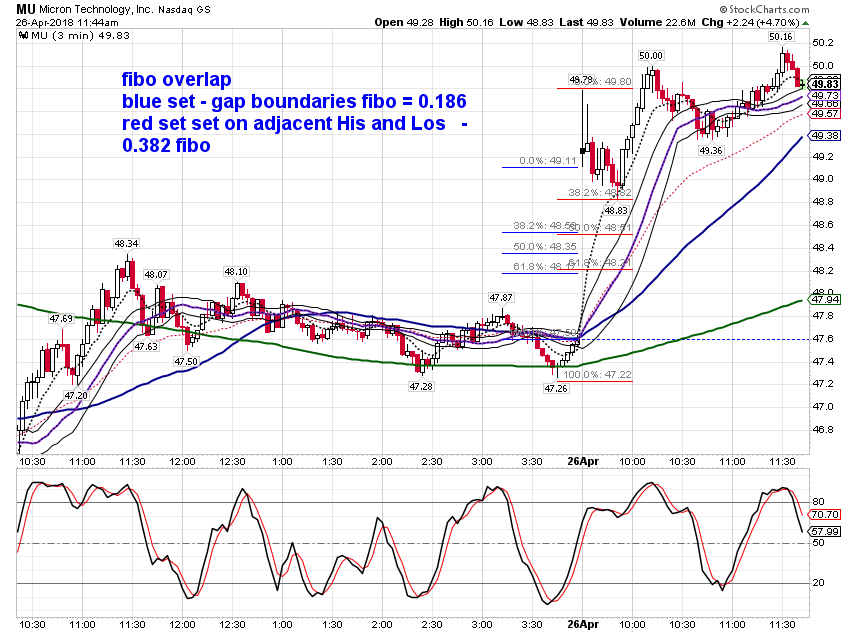This screenshot has width=850, height=633.
Task: Click "12:30" on the price chart's time axis
Action: [x=232, y=462]
